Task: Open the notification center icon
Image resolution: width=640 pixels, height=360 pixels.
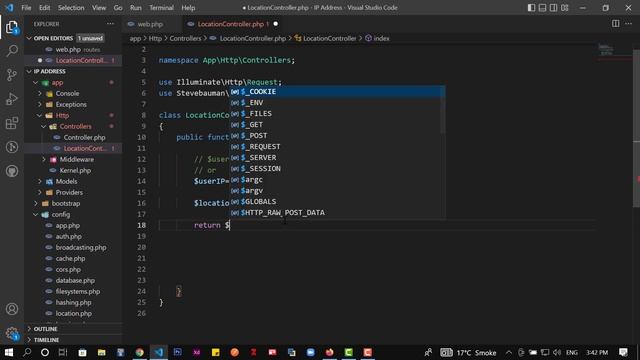Action: [x=623, y=352]
